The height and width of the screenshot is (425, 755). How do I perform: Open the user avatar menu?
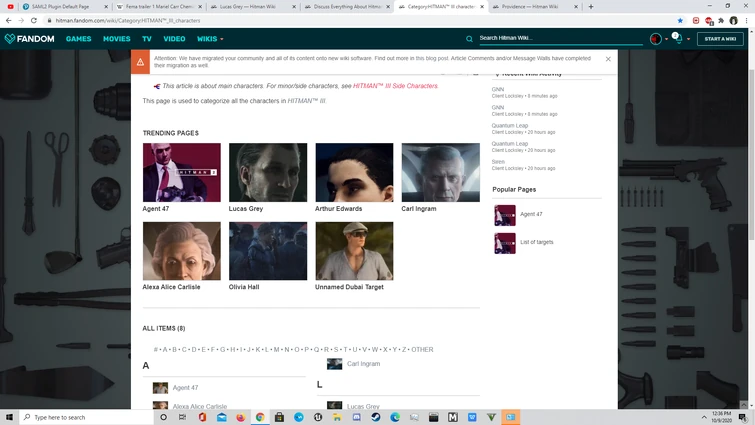[655, 39]
